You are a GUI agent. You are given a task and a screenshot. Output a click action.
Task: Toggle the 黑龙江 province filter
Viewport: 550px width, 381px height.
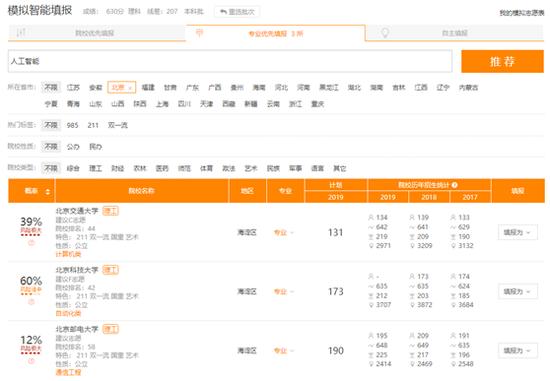(x=329, y=87)
